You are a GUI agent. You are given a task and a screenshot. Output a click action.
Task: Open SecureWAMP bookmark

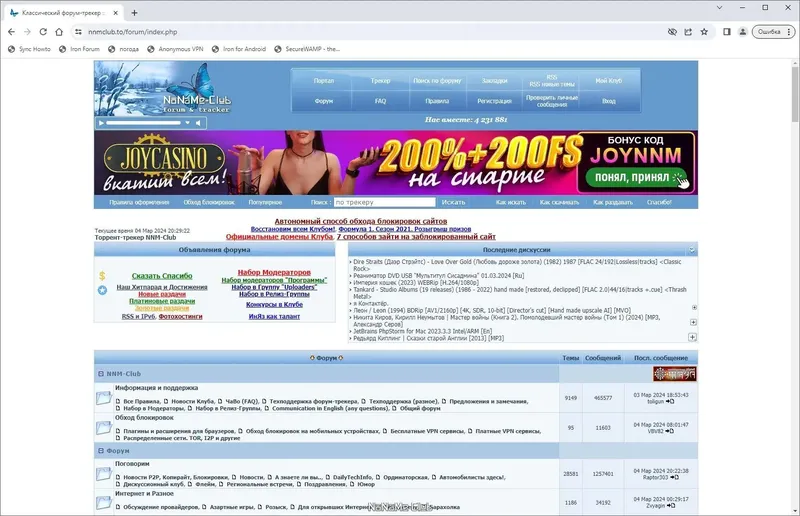(307, 49)
